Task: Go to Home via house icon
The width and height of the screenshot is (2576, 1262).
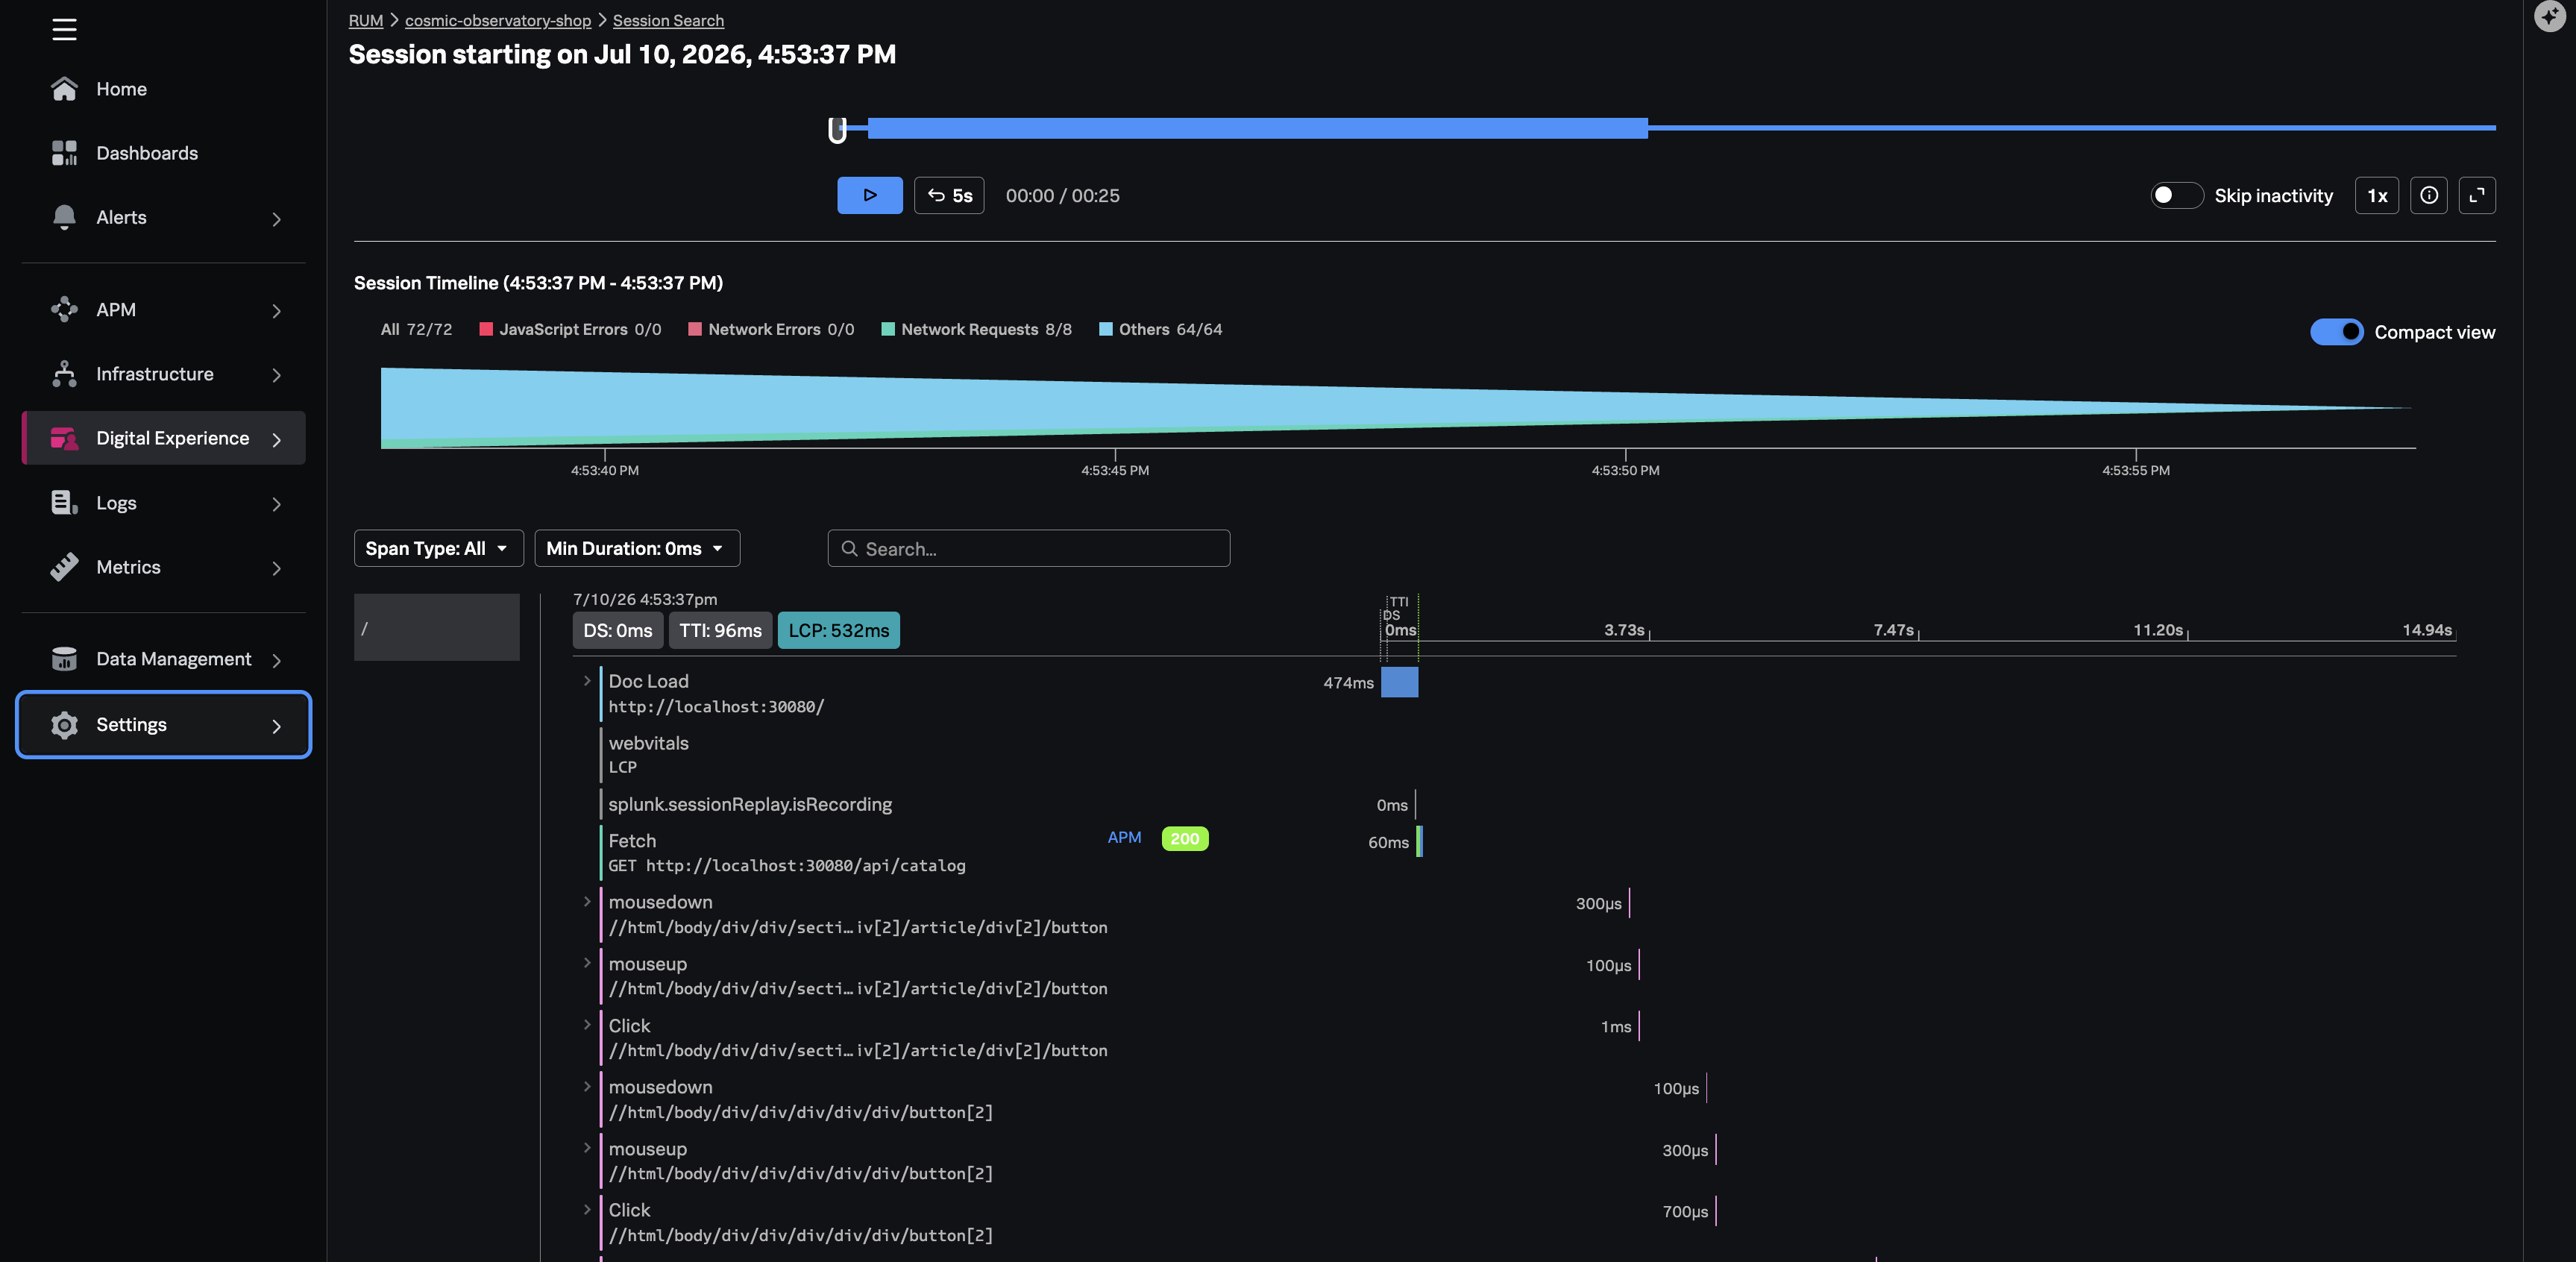Action: coord(64,89)
